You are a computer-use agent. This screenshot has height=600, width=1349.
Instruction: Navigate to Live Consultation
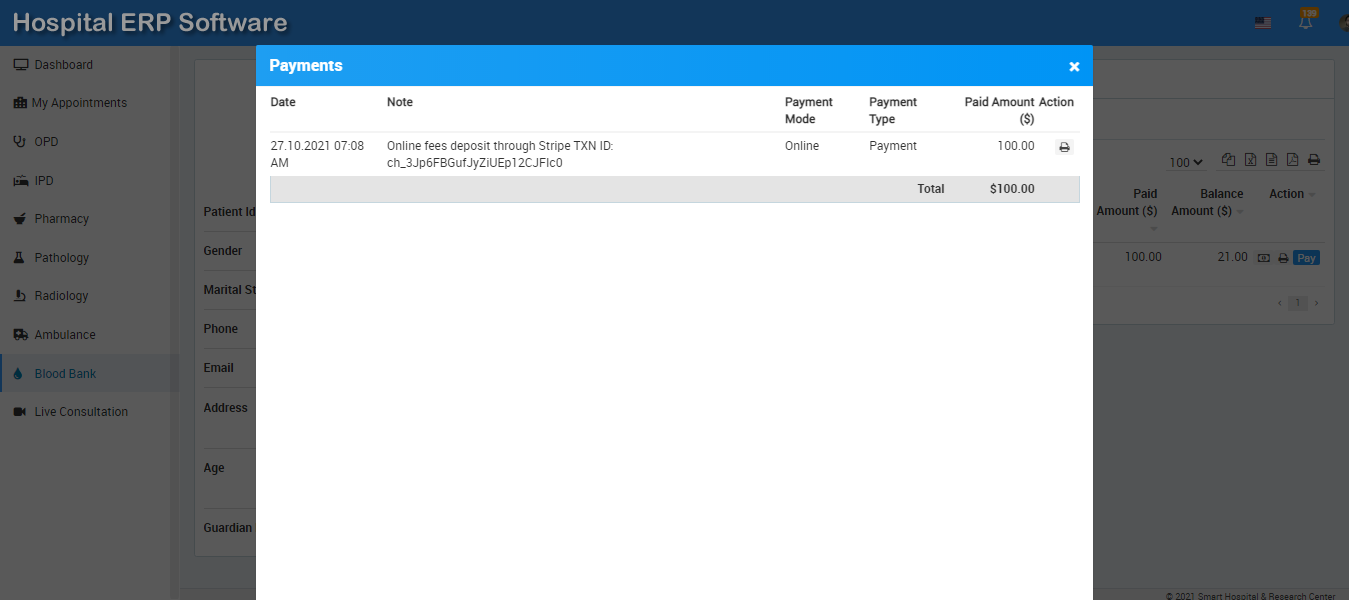pyautogui.click(x=81, y=412)
